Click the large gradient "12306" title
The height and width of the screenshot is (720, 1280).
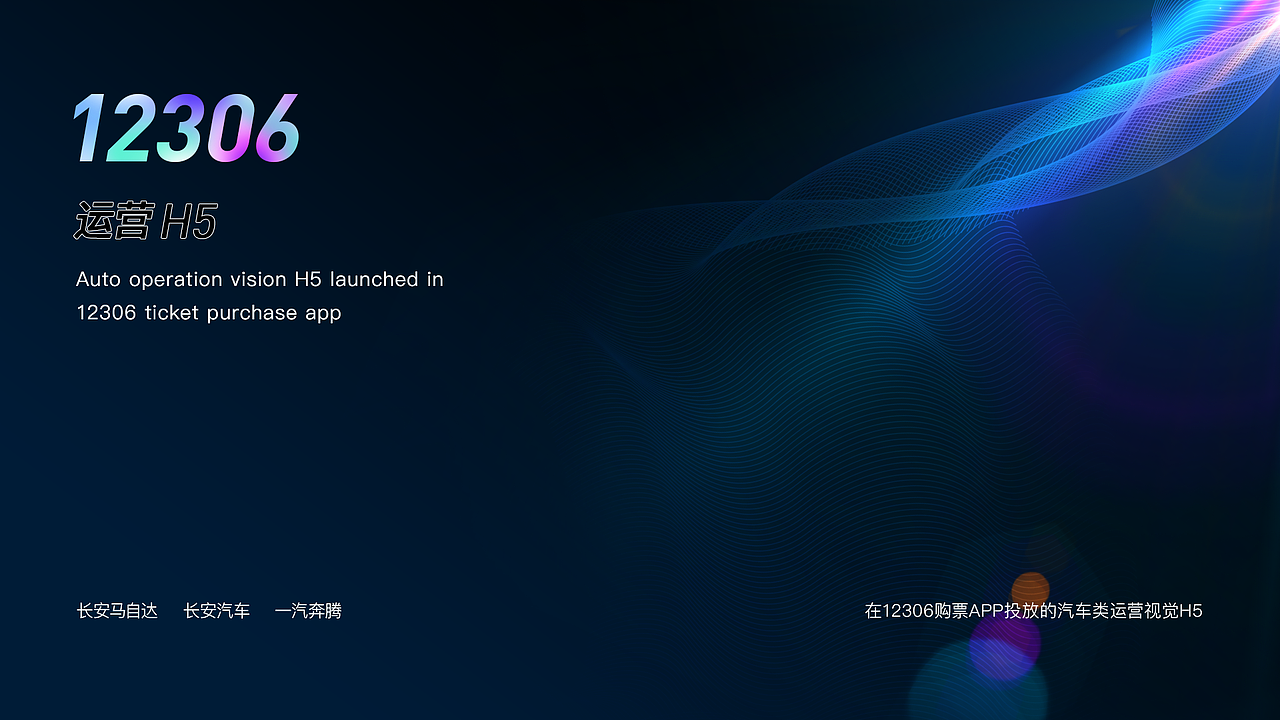(x=187, y=128)
